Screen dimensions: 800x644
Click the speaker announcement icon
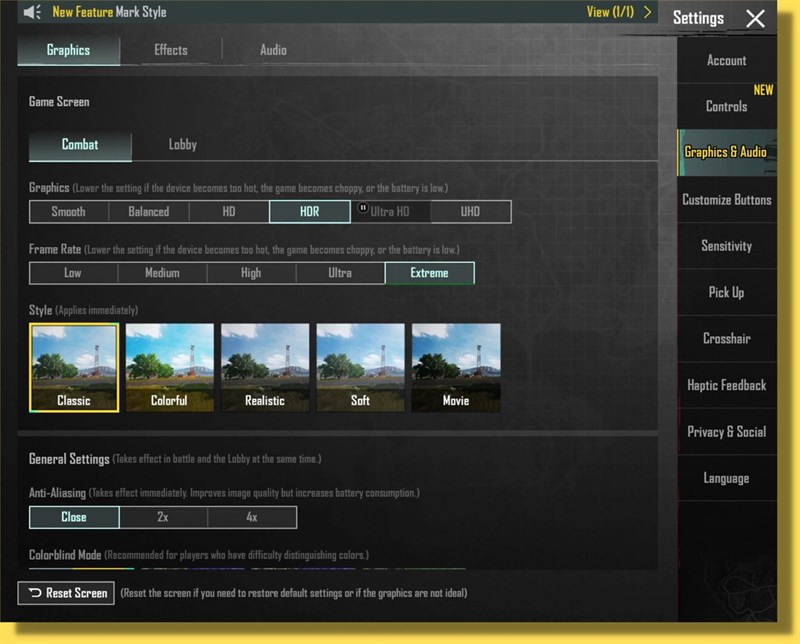click(32, 13)
